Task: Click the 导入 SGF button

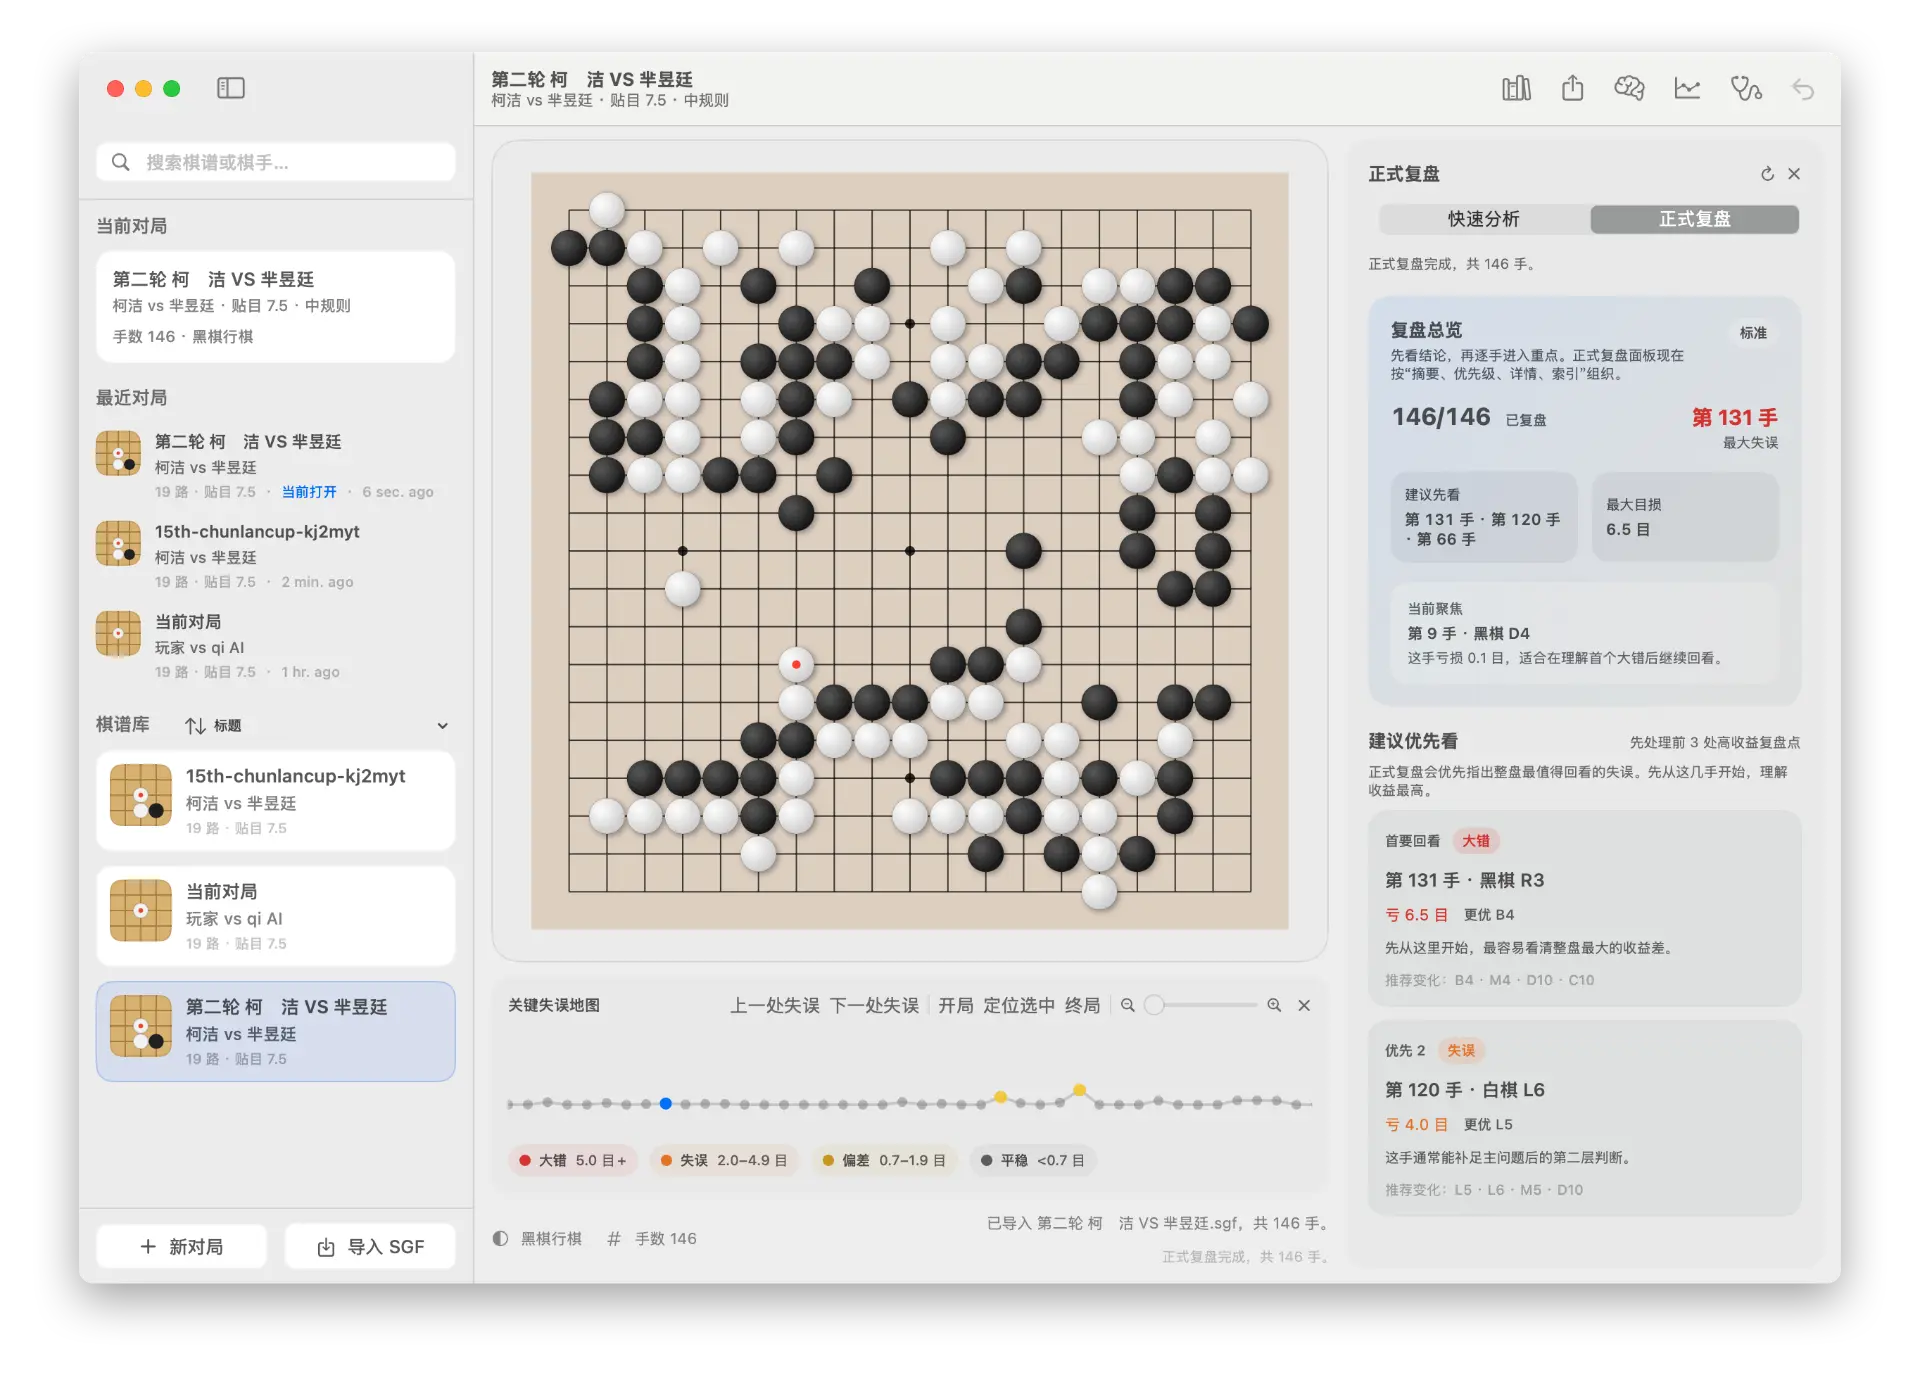Action: 371,1246
